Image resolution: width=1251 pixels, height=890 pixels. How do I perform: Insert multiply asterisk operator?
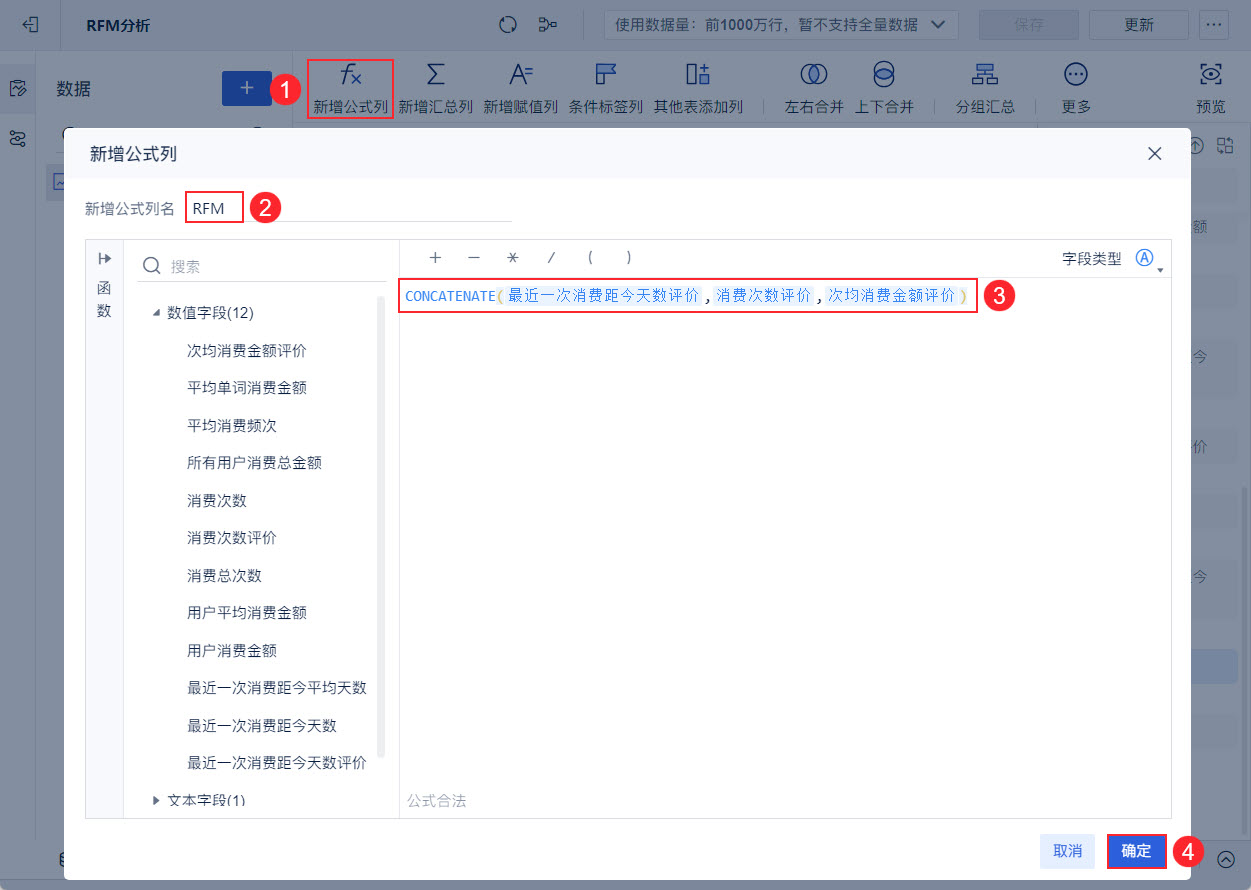(513, 258)
